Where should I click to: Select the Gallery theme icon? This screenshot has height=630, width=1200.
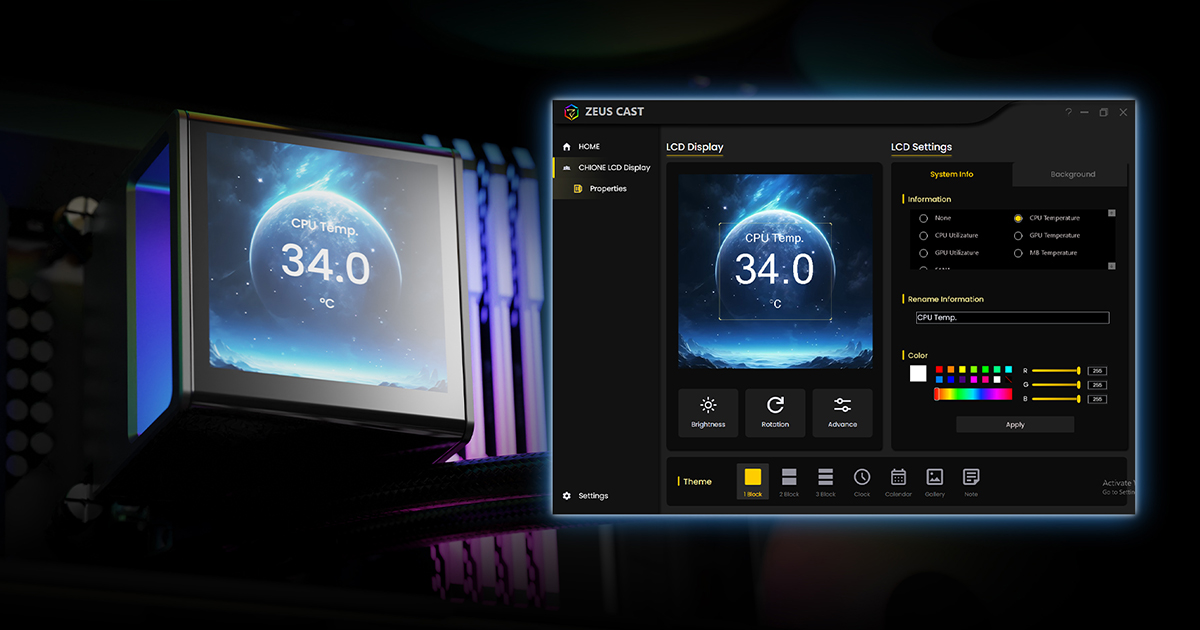[934, 481]
